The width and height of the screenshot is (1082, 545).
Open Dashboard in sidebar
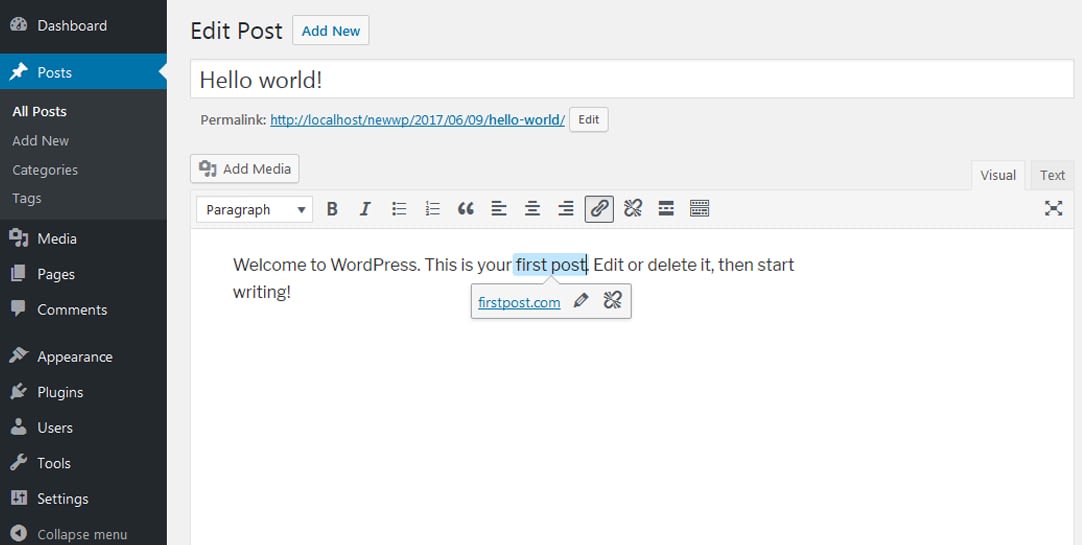[83, 26]
